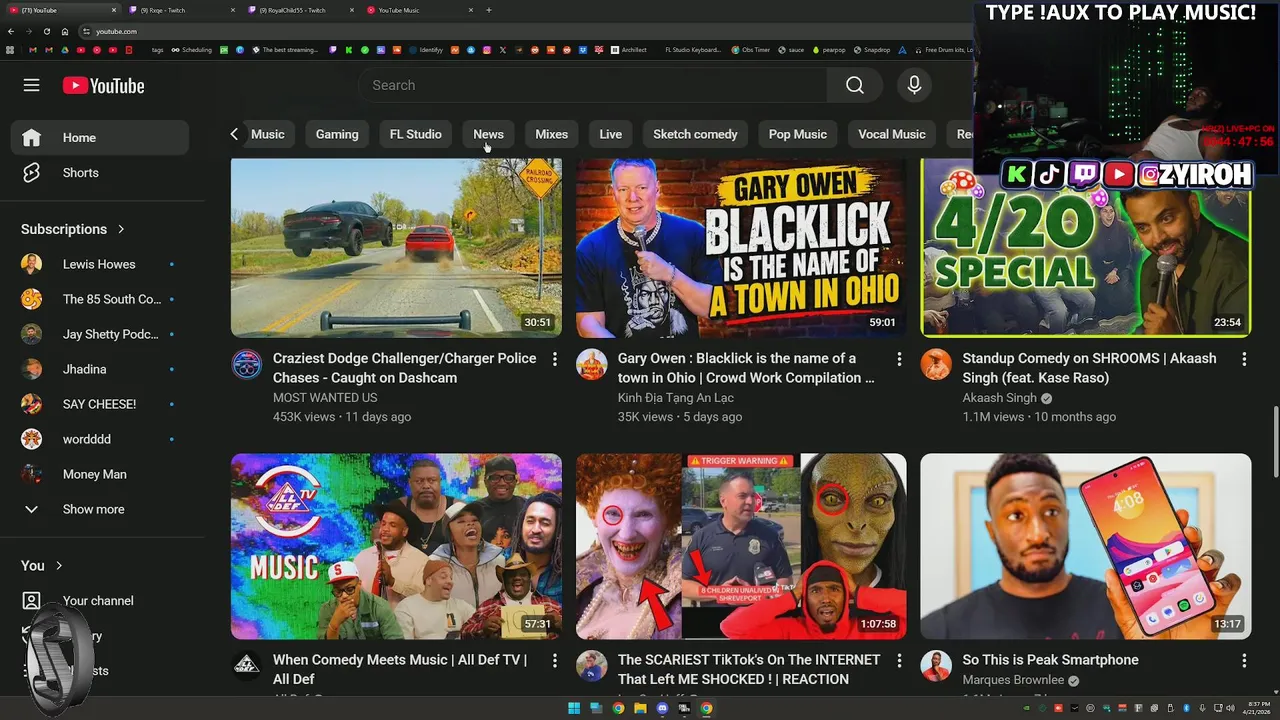Click the Home icon in the sidebar
The image size is (1280, 720).
31,137
